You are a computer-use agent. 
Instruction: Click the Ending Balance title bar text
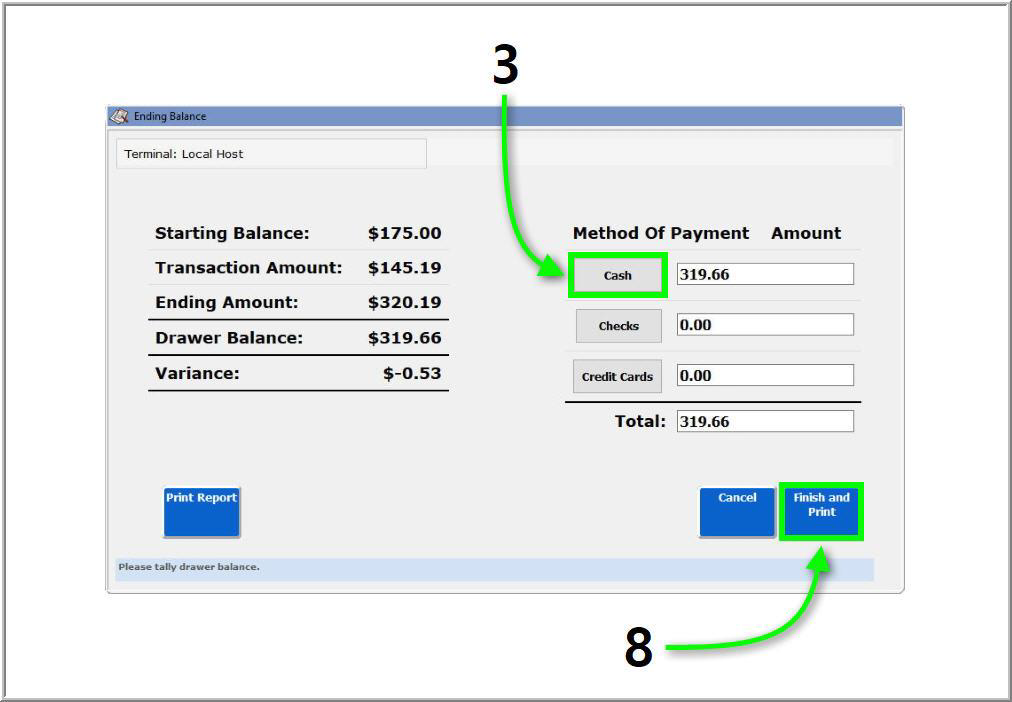[170, 116]
